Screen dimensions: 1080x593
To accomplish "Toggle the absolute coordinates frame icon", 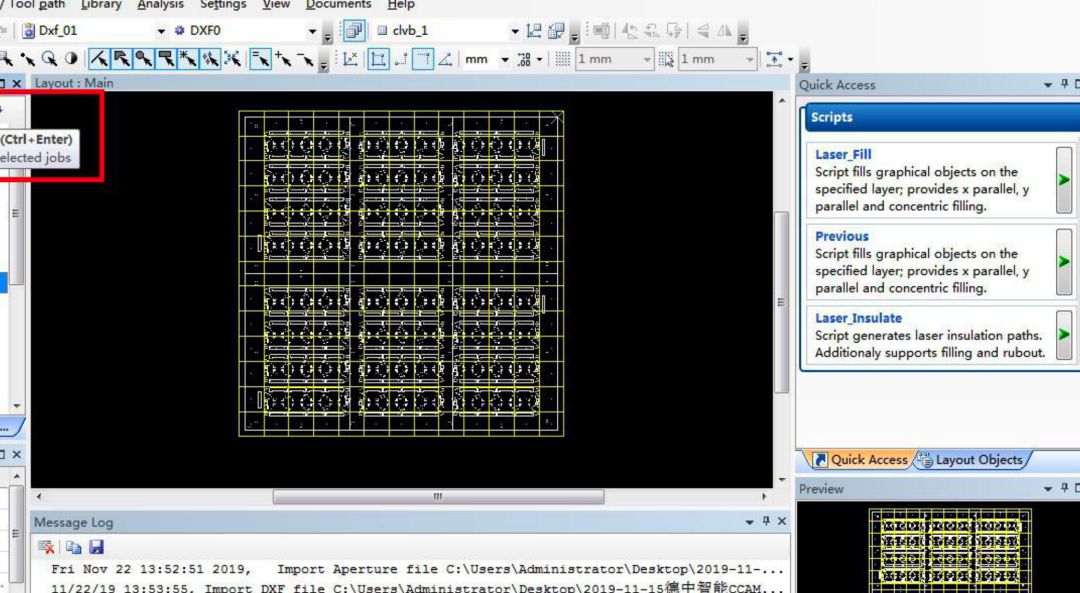I will [x=377, y=59].
